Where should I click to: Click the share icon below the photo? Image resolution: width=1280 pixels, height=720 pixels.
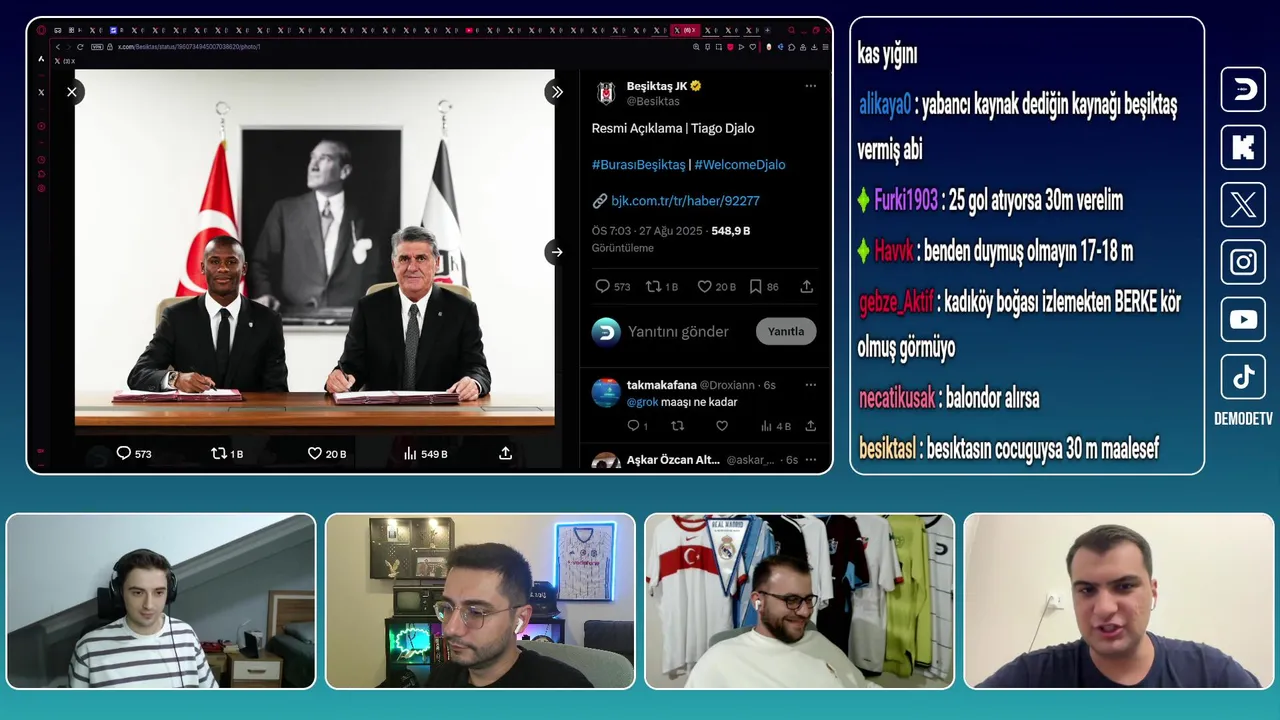pyautogui.click(x=506, y=453)
